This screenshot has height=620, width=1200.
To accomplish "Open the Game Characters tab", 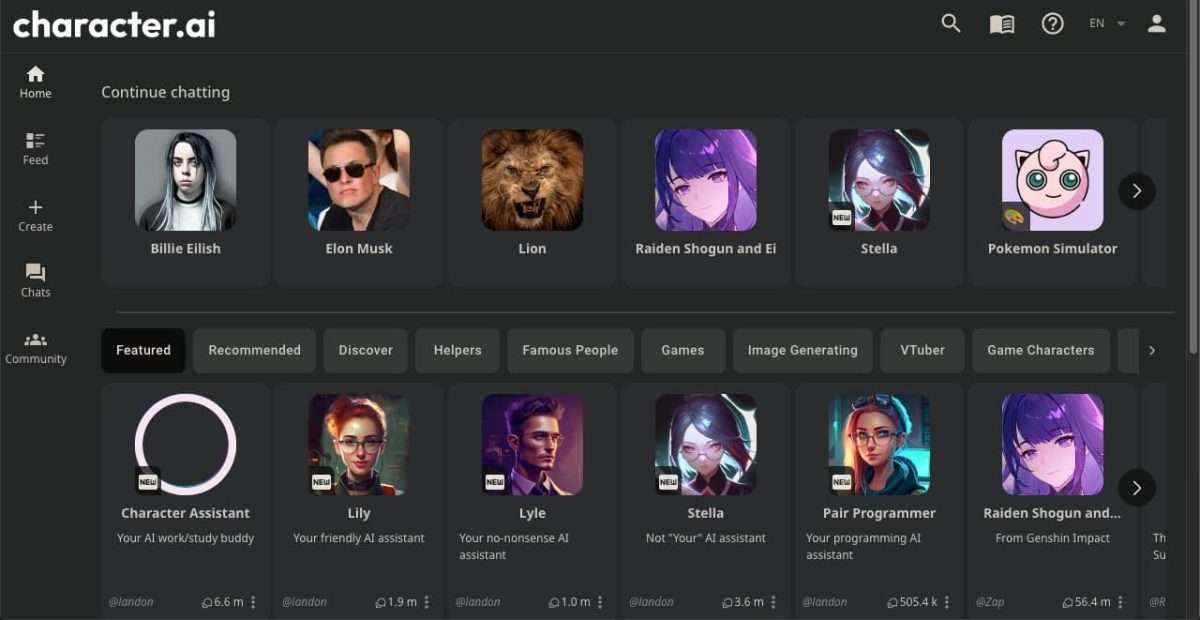I will 1041,351.
